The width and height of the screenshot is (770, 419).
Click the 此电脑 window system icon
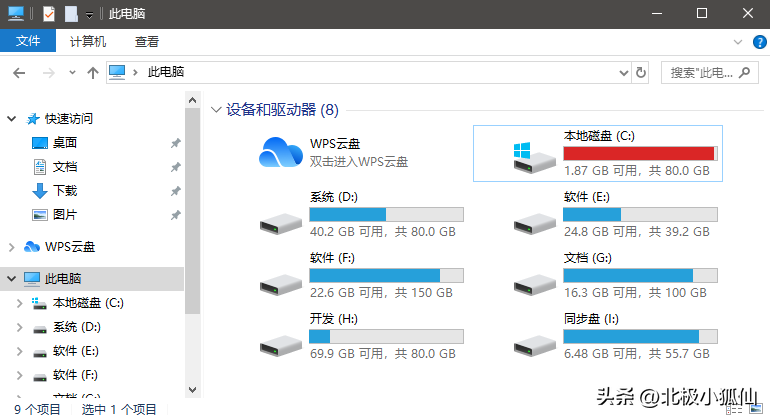coord(16,14)
